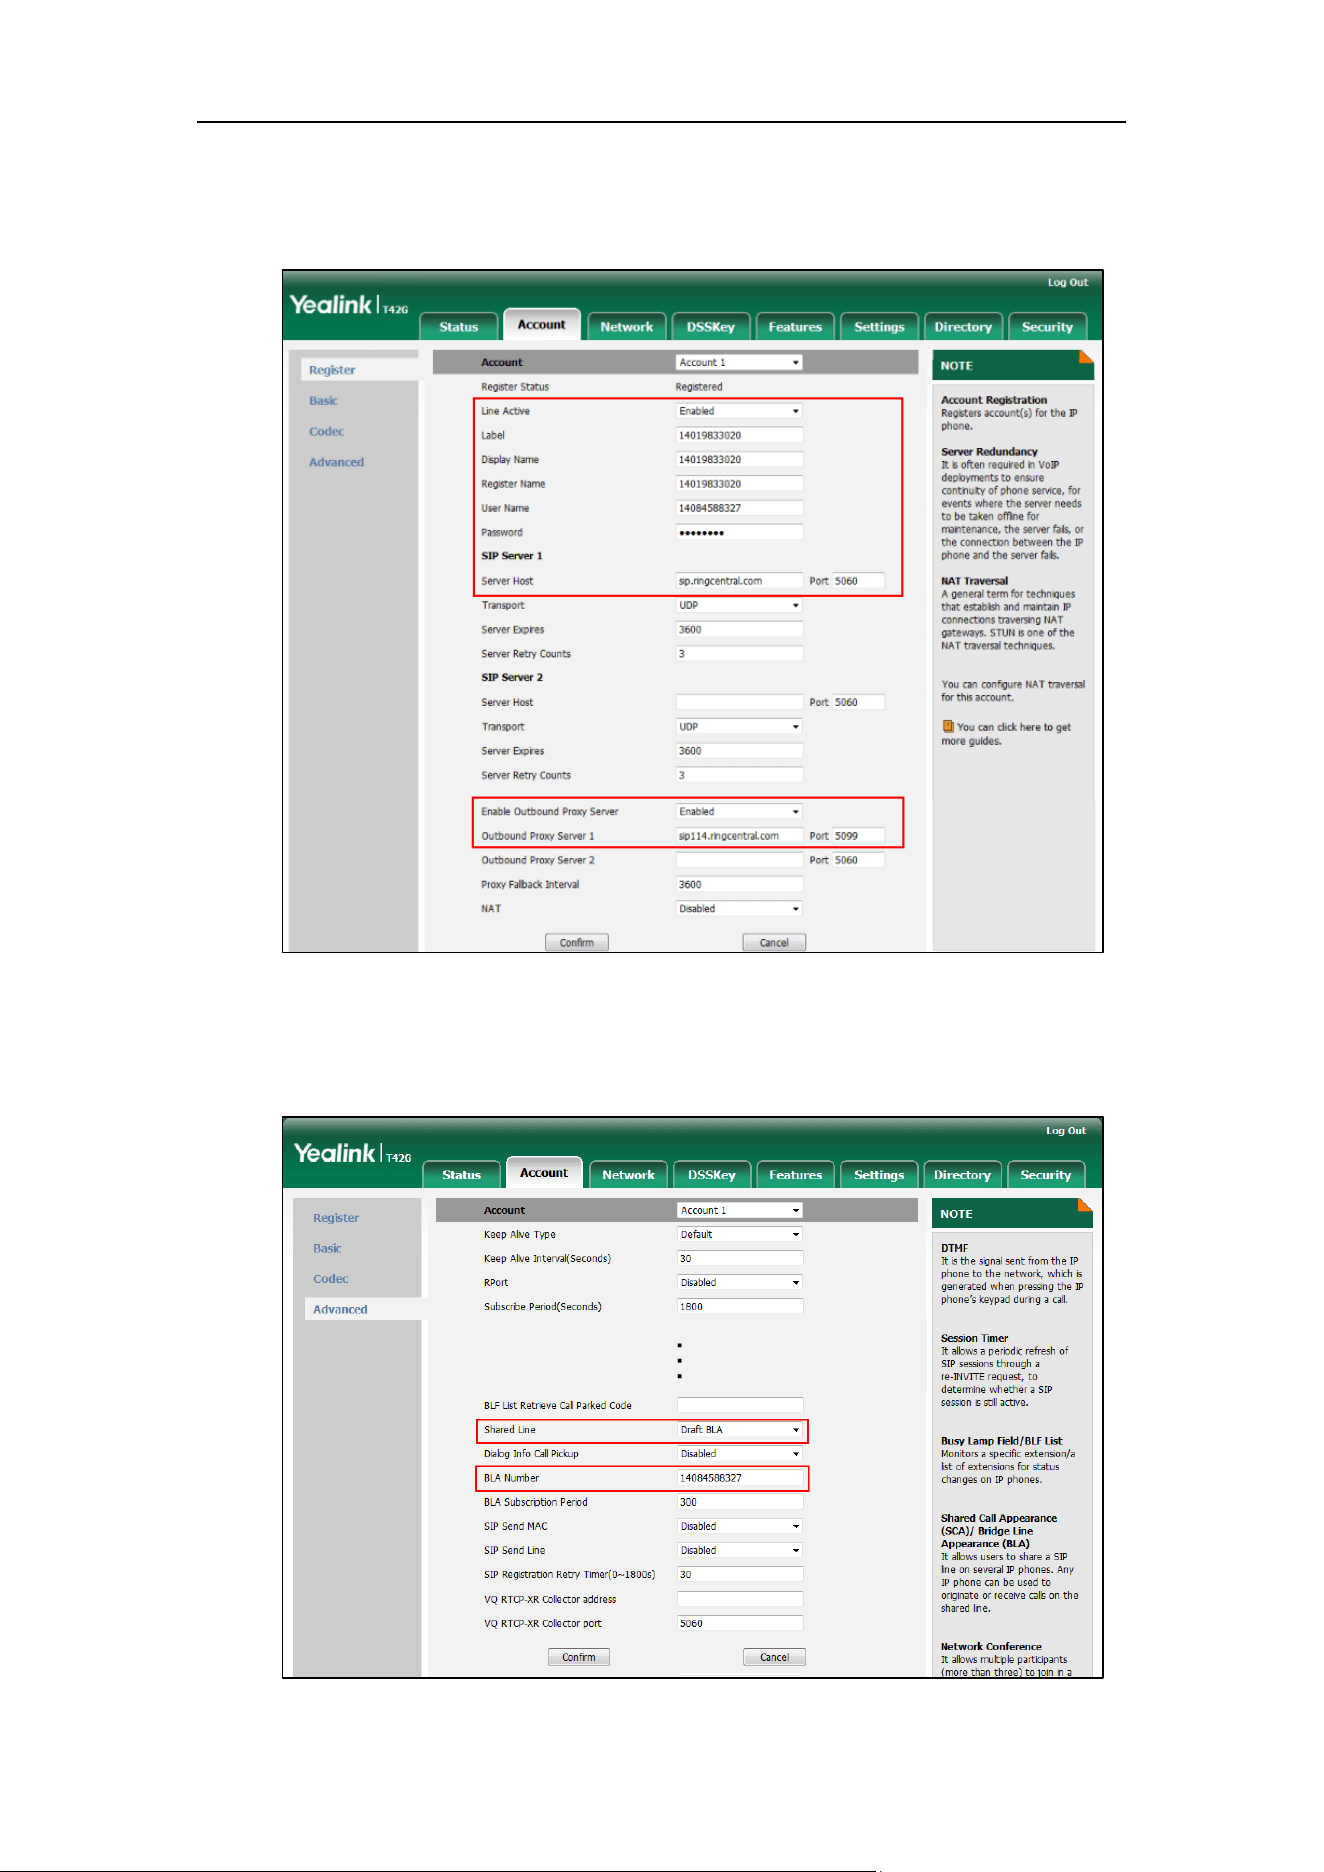Click the Keep Alive Interval field
This screenshot has height=1872, width=1324.
click(x=740, y=1259)
